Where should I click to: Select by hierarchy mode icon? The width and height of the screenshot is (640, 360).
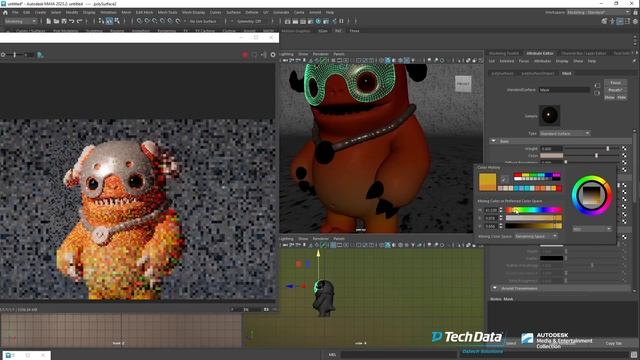pos(101,21)
